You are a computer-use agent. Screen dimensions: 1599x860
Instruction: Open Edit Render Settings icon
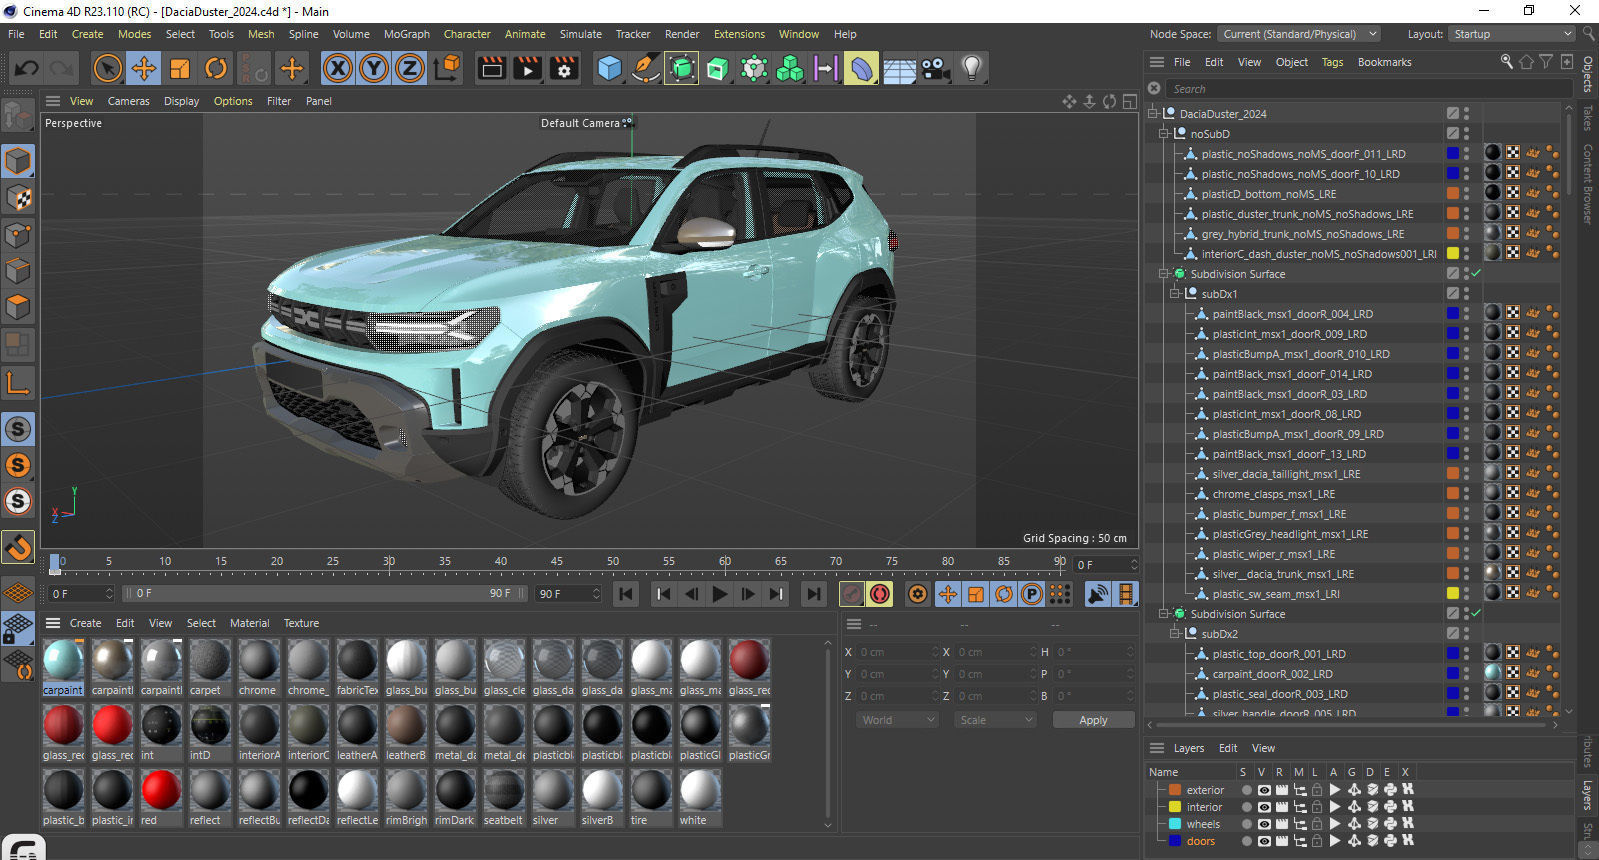pos(564,68)
